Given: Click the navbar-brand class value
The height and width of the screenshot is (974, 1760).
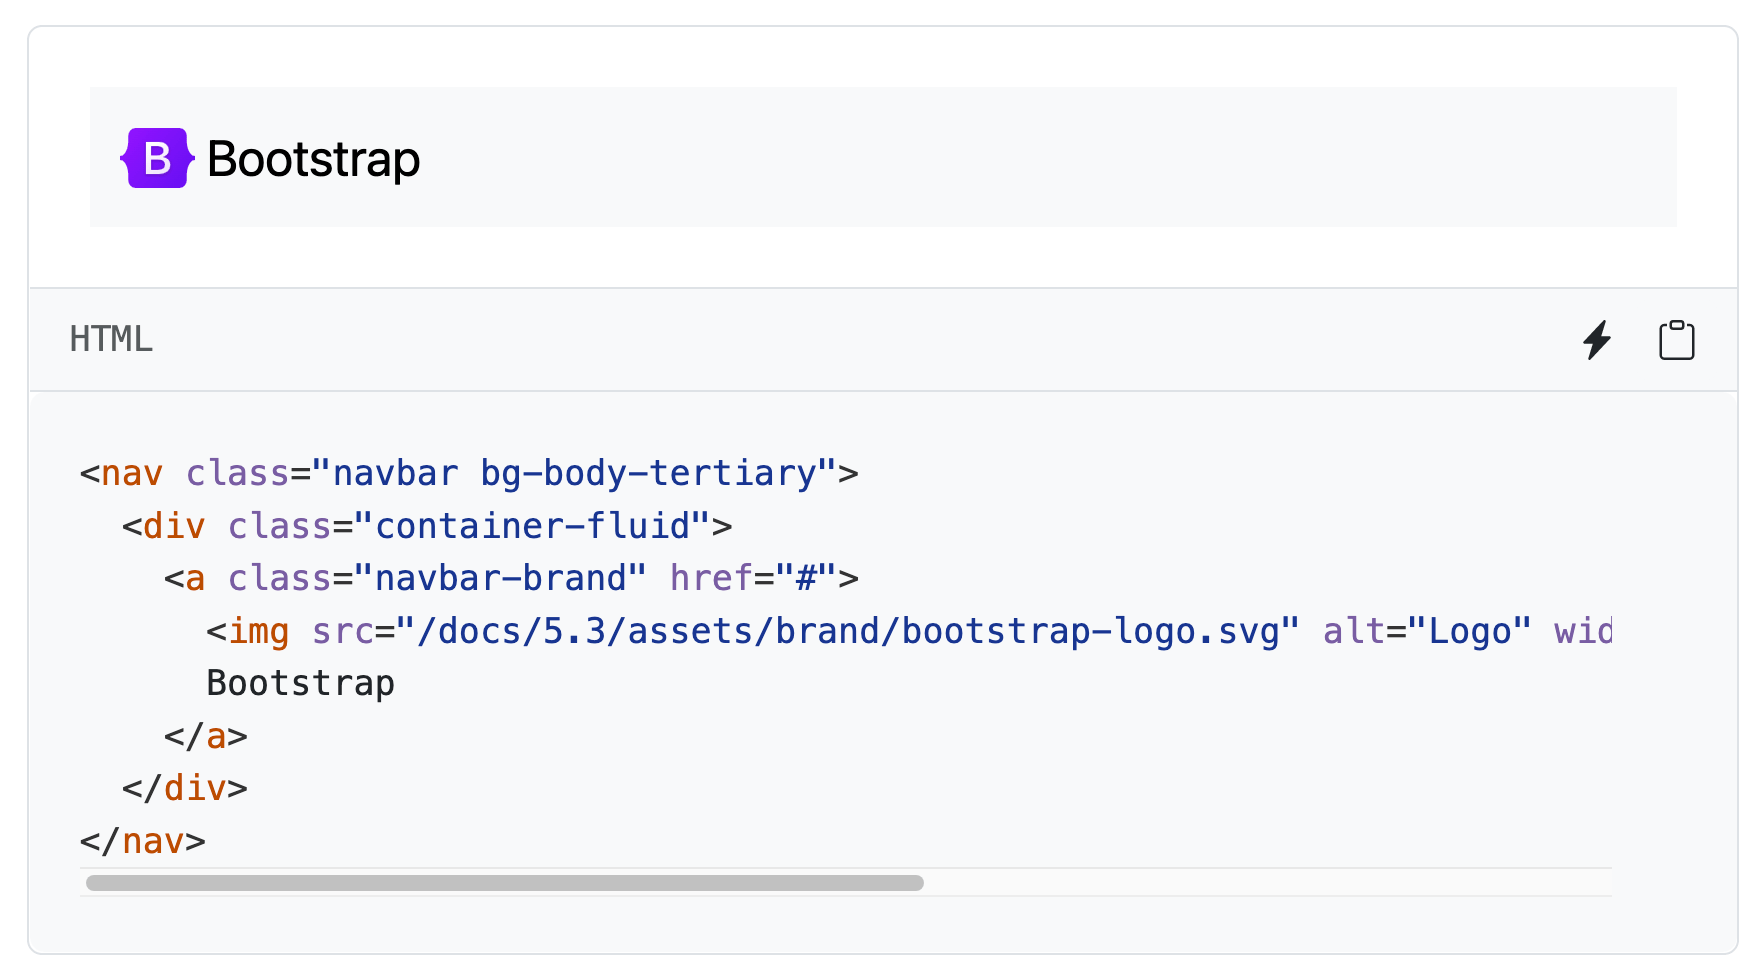Looking at the screenshot, I should (x=499, y=577).
